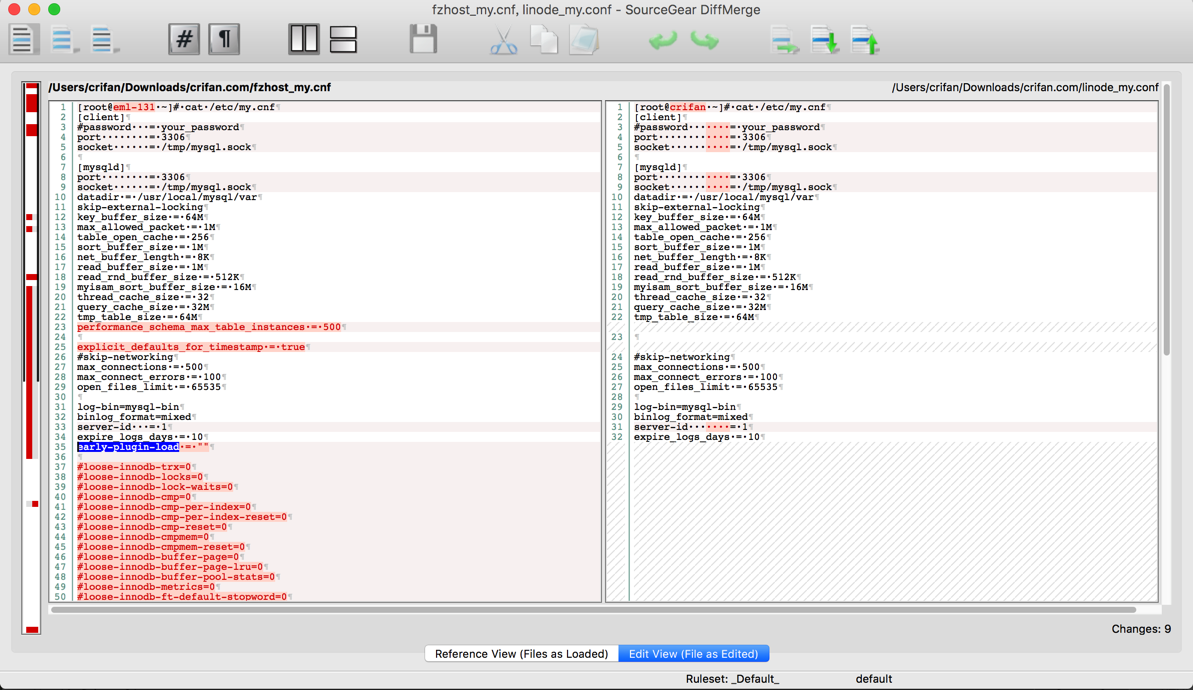The image size is (1193, 690).
Task: Click '#loose-innodb-metrics=0' line in left pane
Action: click(146, 587)
